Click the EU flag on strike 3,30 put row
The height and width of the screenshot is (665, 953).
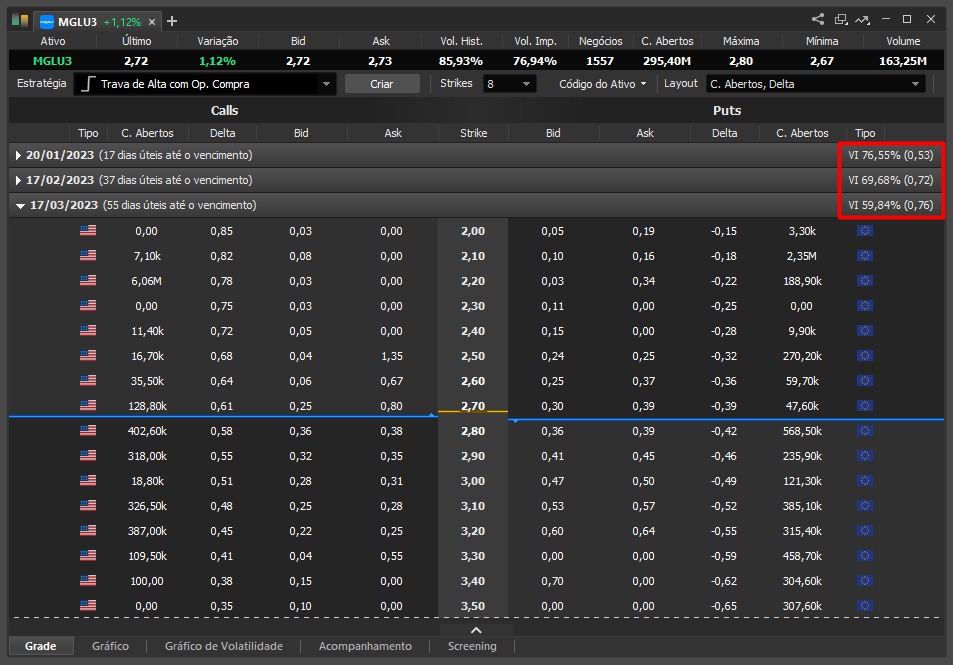point(865,556)
